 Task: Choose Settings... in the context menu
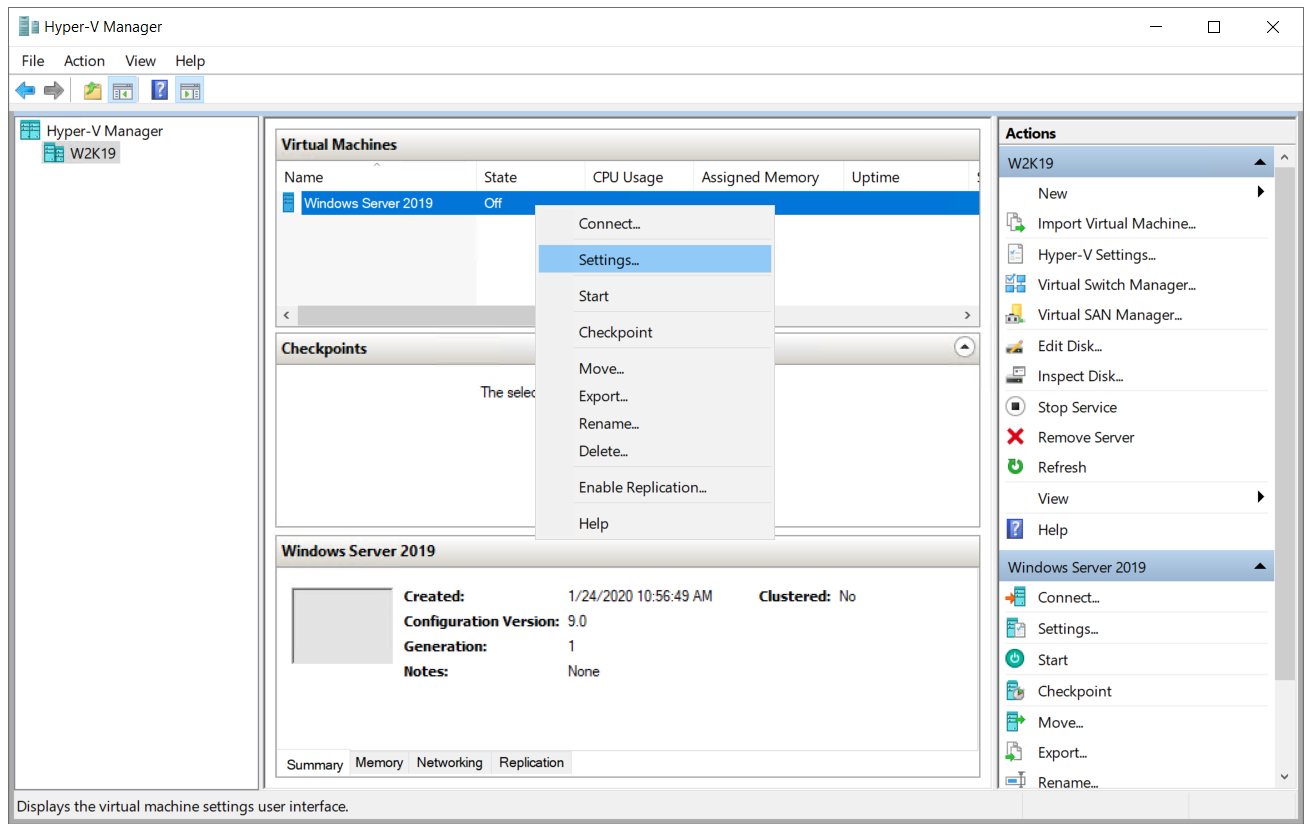pyautogui.click(x=608, y=260)
